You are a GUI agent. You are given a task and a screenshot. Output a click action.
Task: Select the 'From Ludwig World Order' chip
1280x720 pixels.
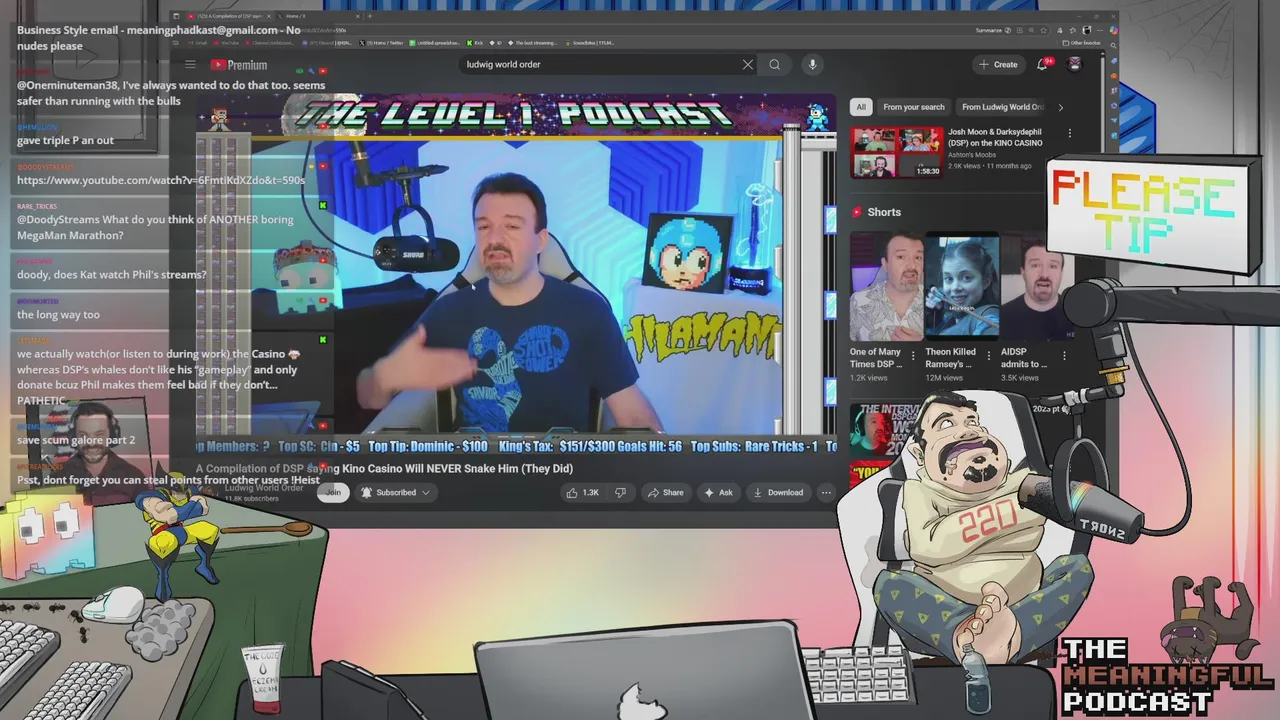coord(1001,107)
